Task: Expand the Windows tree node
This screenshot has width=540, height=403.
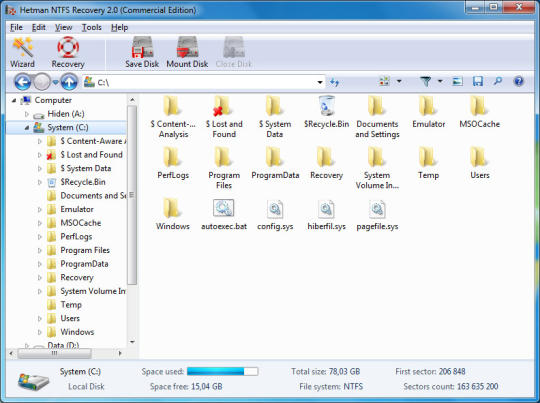Action: click(x=40, y=332)
